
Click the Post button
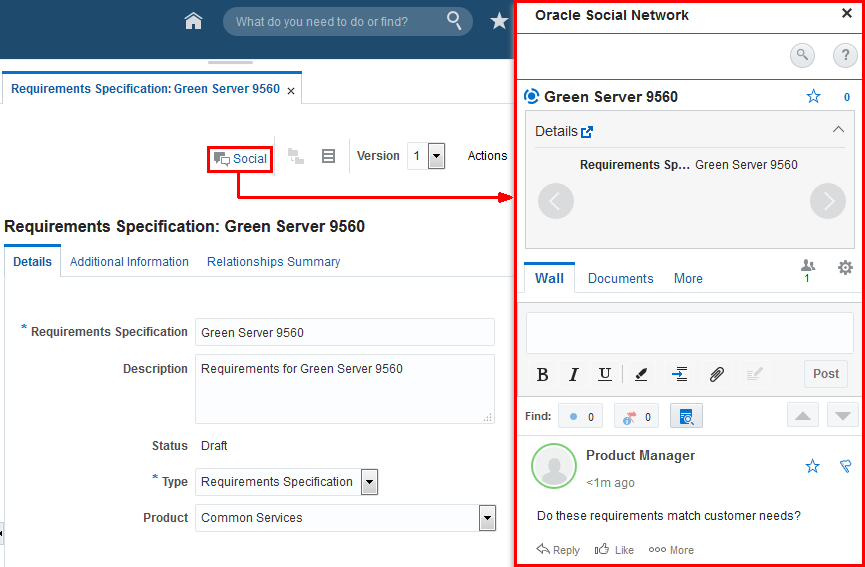[x=826, y=374]
